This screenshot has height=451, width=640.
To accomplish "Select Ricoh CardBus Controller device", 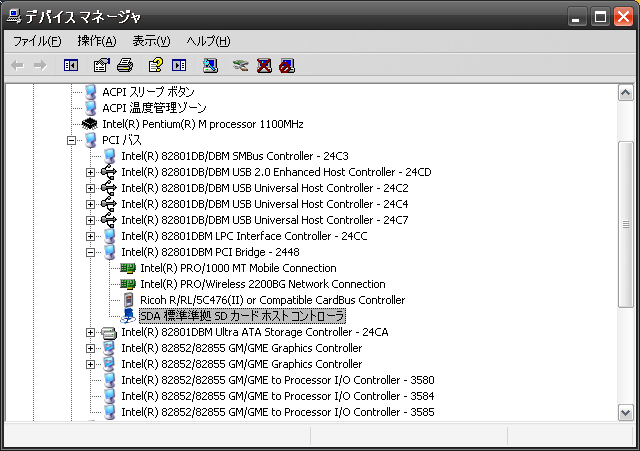I will tap(272, 300).
